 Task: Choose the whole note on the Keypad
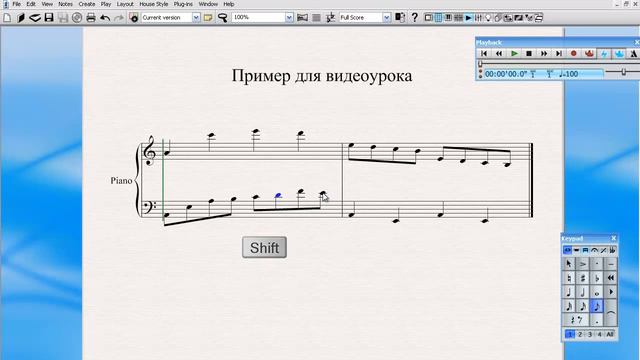coord(597,292)
